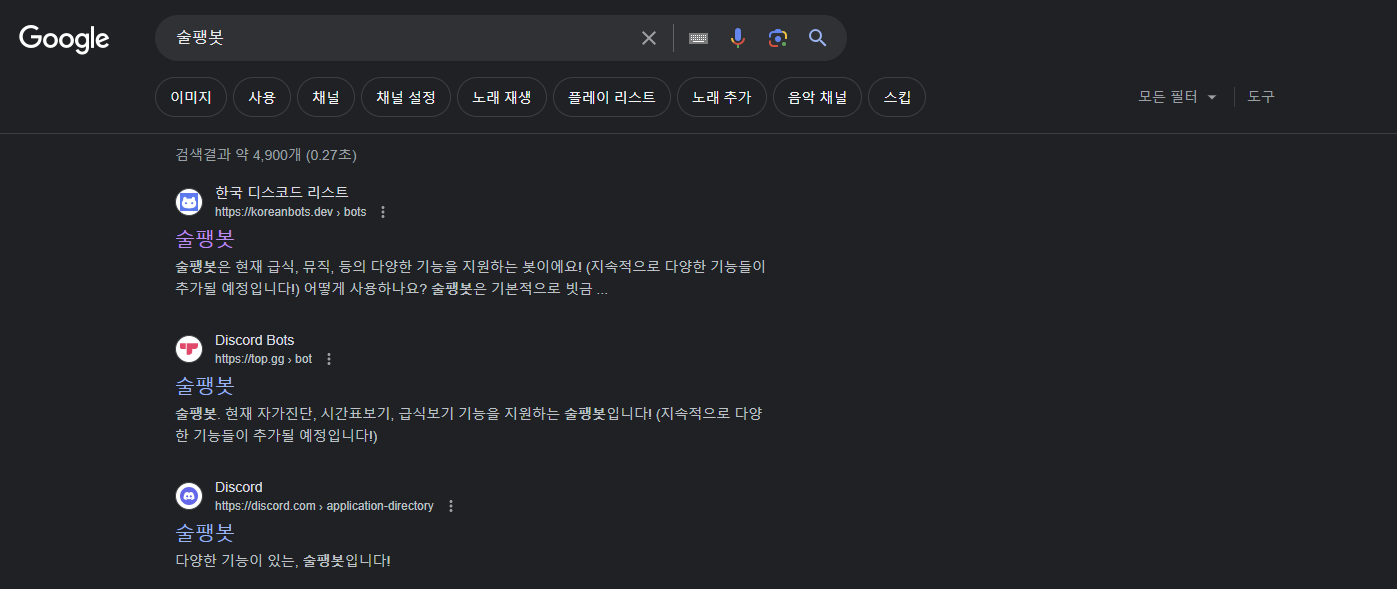Click the Discord site name above application-directory
1397x589 pixels.
click(239, 487)
